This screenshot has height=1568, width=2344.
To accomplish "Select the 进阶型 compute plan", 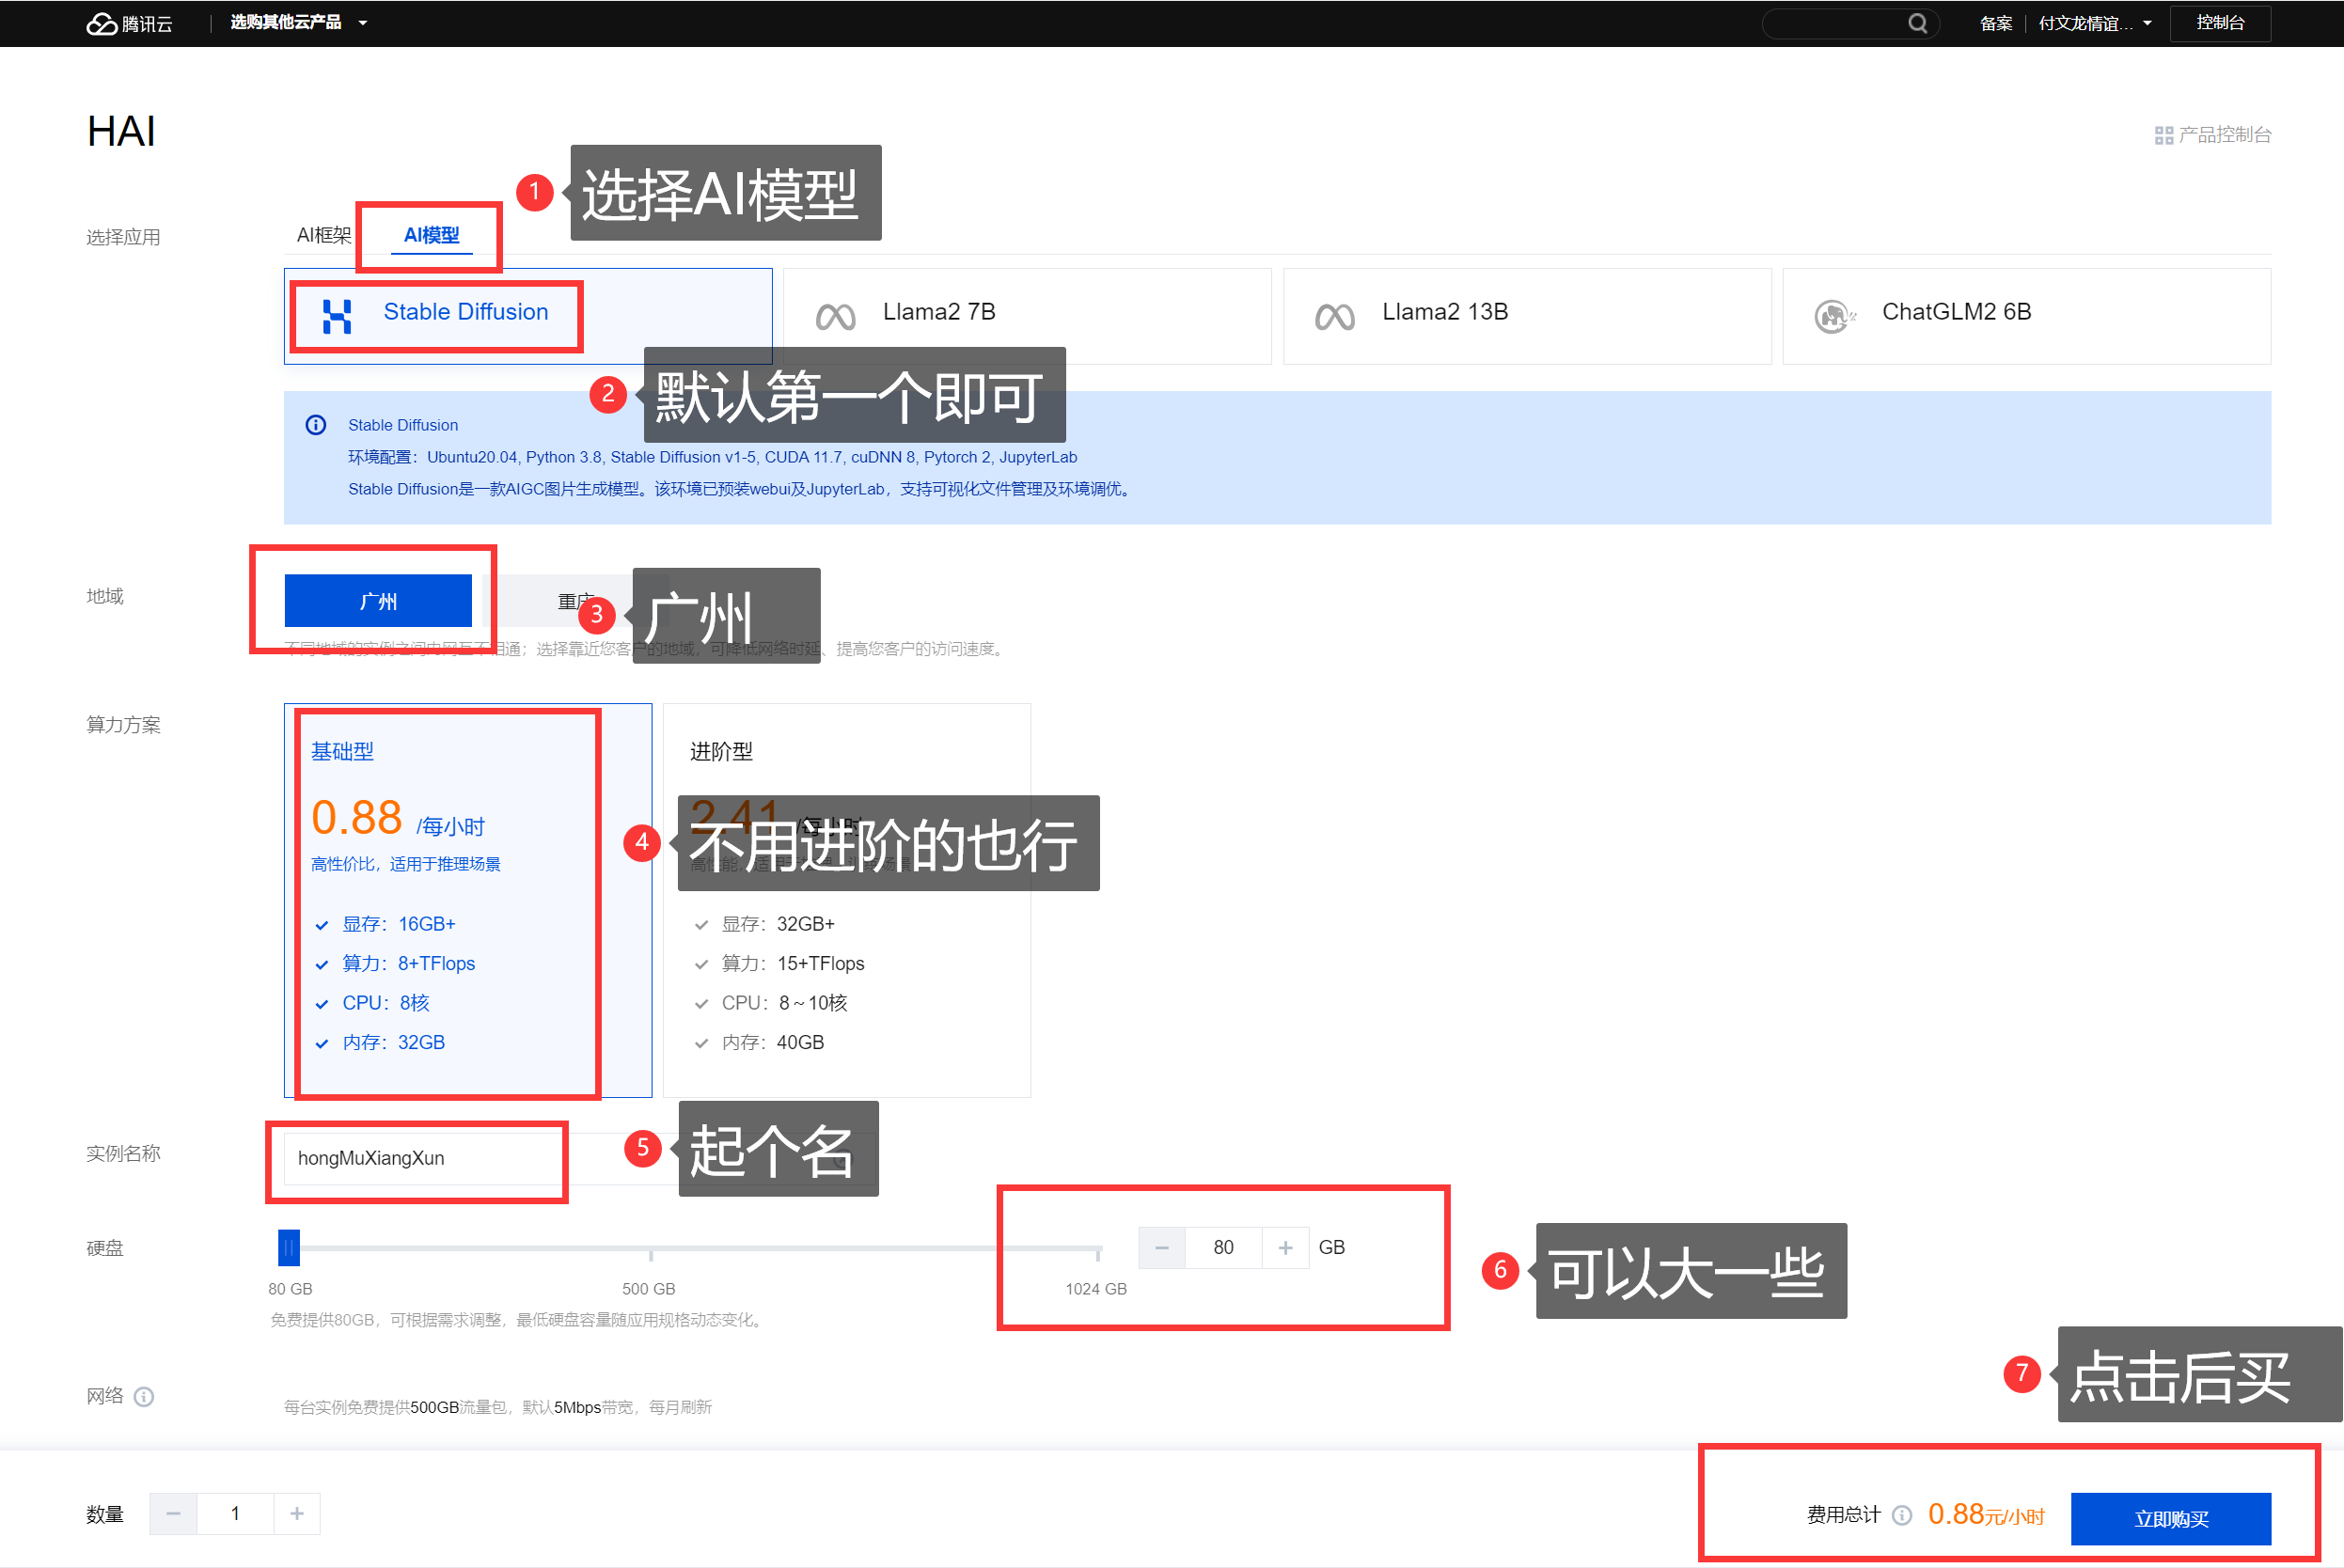I will point(847,900).
